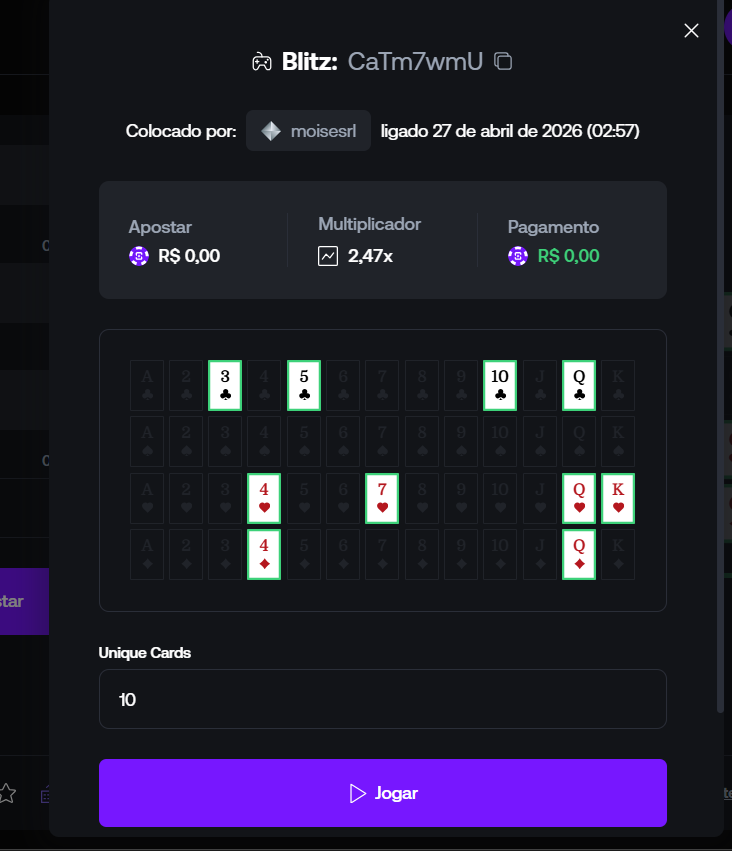
Task: Select the 10 of clubs card
Action: 500,385
